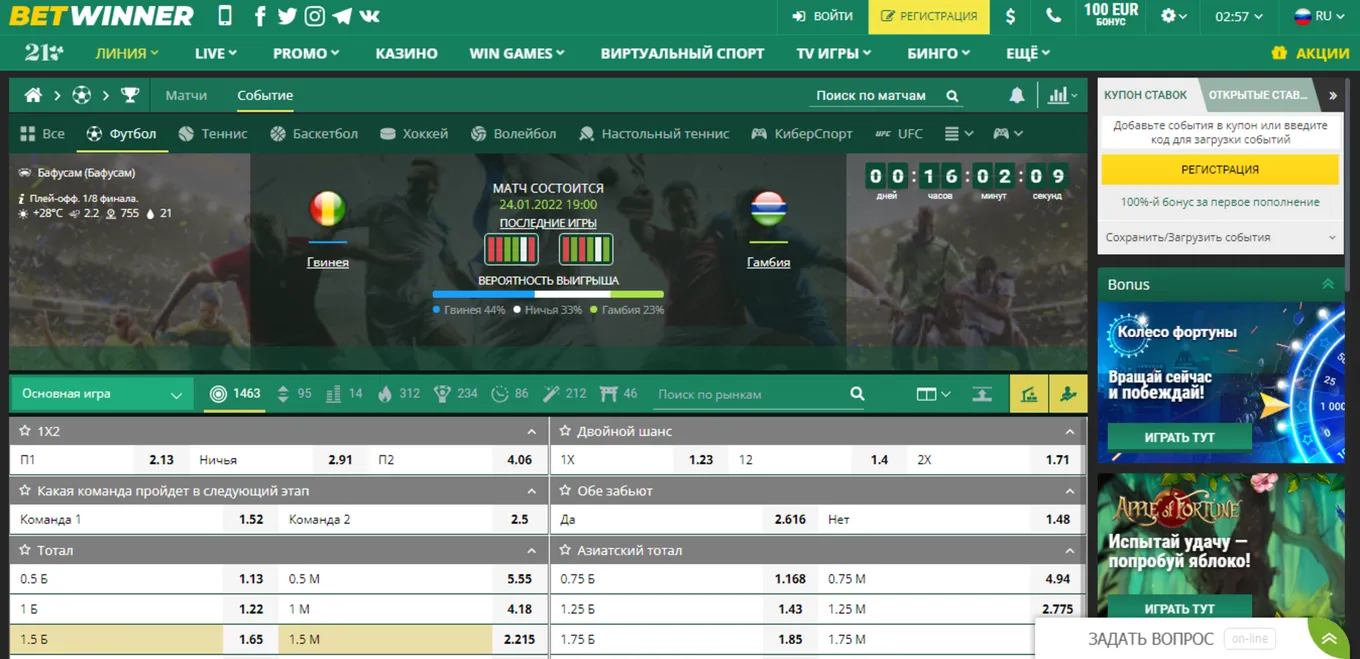This screenshot has height=659, width=1360.
Task: Open the 02:57 time dropdown
Action: tap(1238, 16)
